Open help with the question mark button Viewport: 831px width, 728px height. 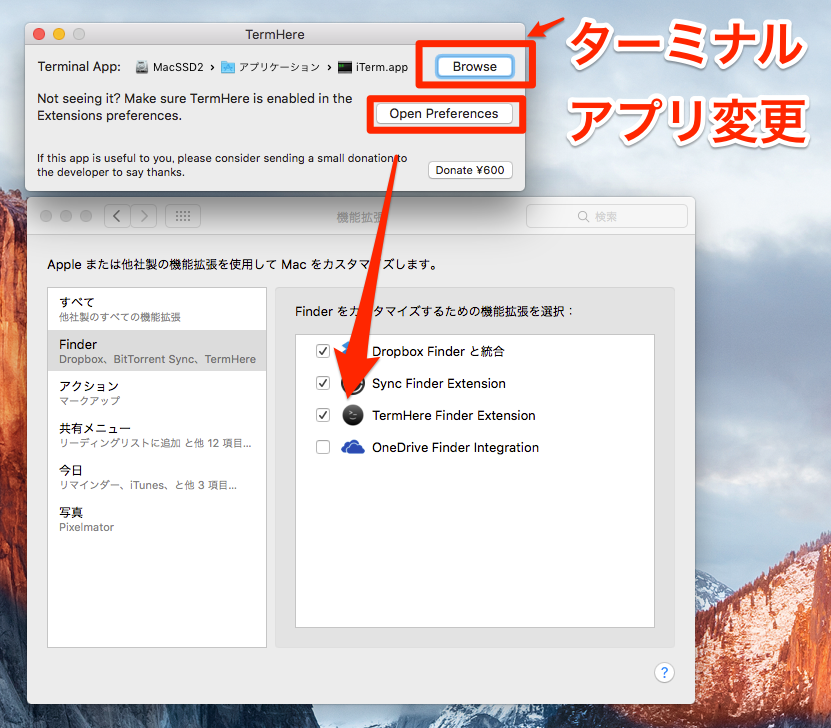tap(664, 672)
